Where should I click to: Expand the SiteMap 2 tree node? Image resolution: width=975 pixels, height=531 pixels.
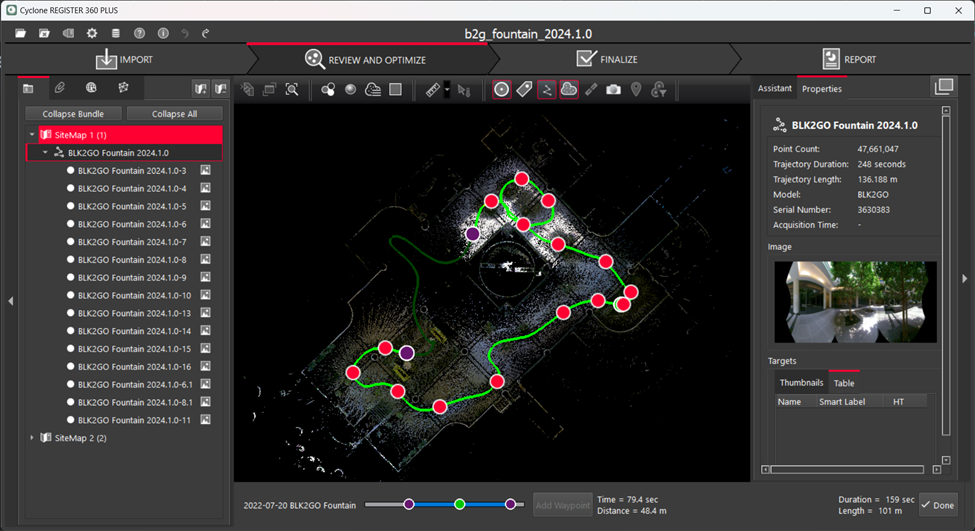(32, 438)
